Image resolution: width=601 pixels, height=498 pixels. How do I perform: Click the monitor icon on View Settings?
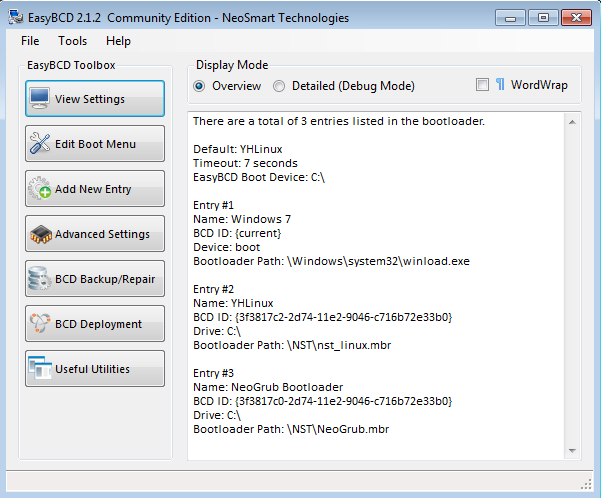39,99
